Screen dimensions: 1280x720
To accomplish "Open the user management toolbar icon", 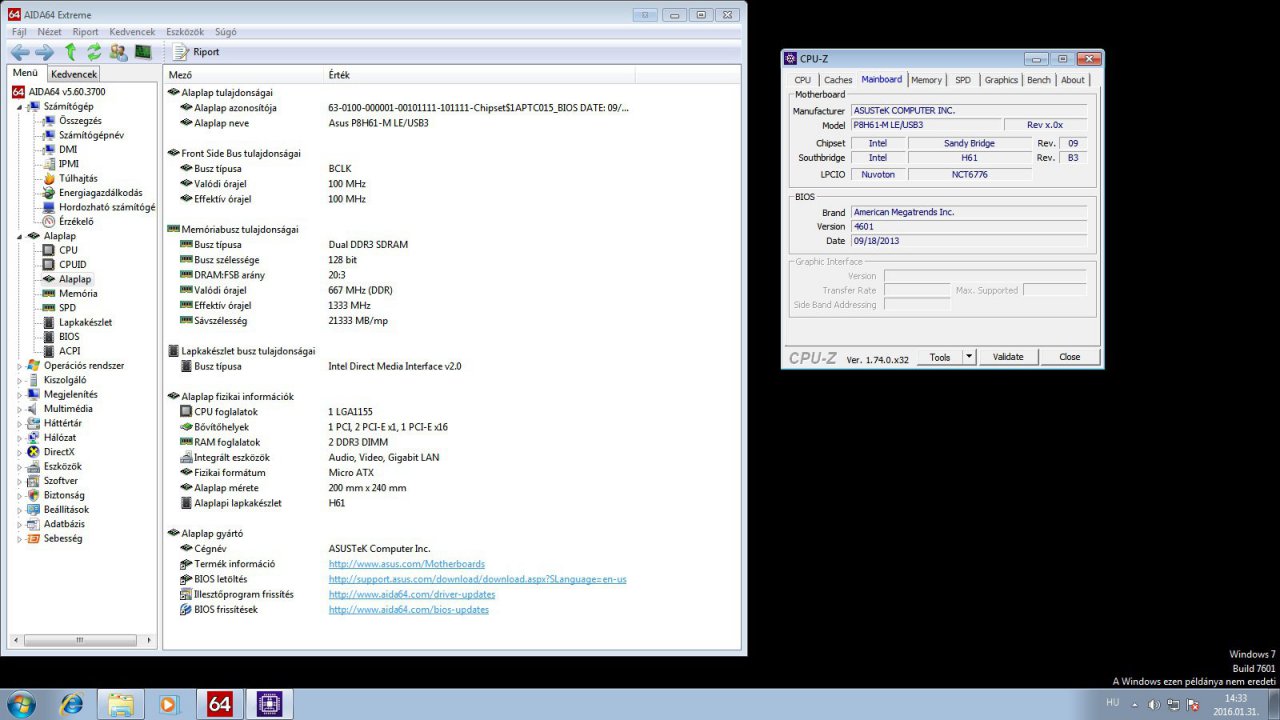I will [119, 52].
